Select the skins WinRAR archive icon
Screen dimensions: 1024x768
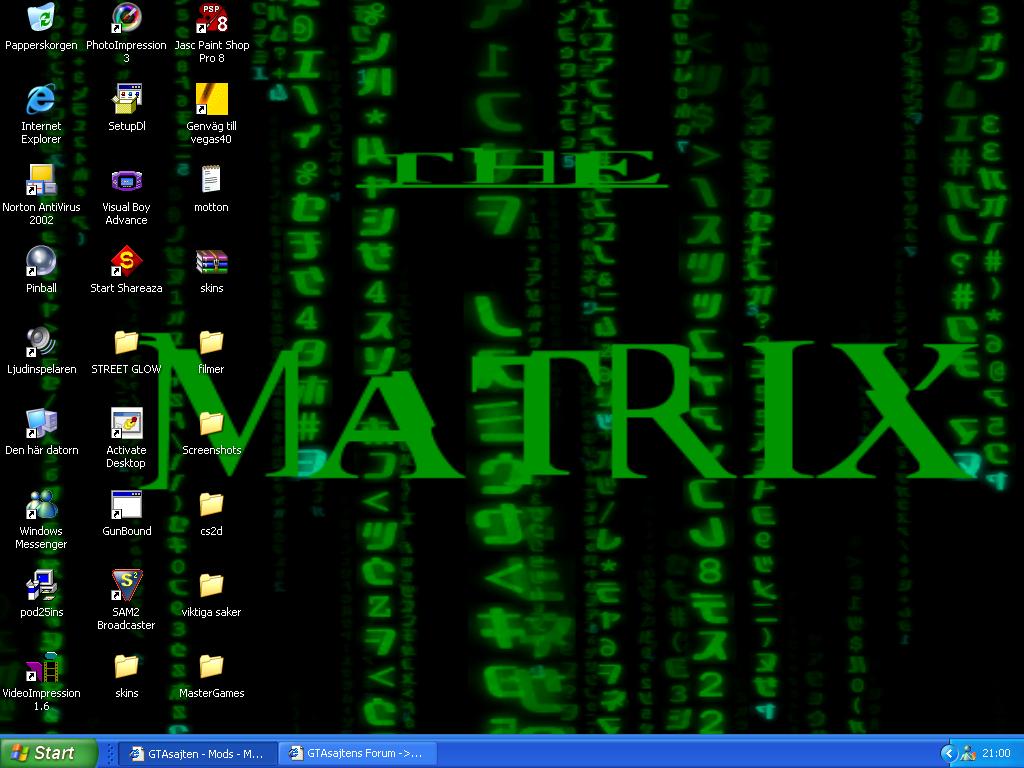tap(211, 261)
